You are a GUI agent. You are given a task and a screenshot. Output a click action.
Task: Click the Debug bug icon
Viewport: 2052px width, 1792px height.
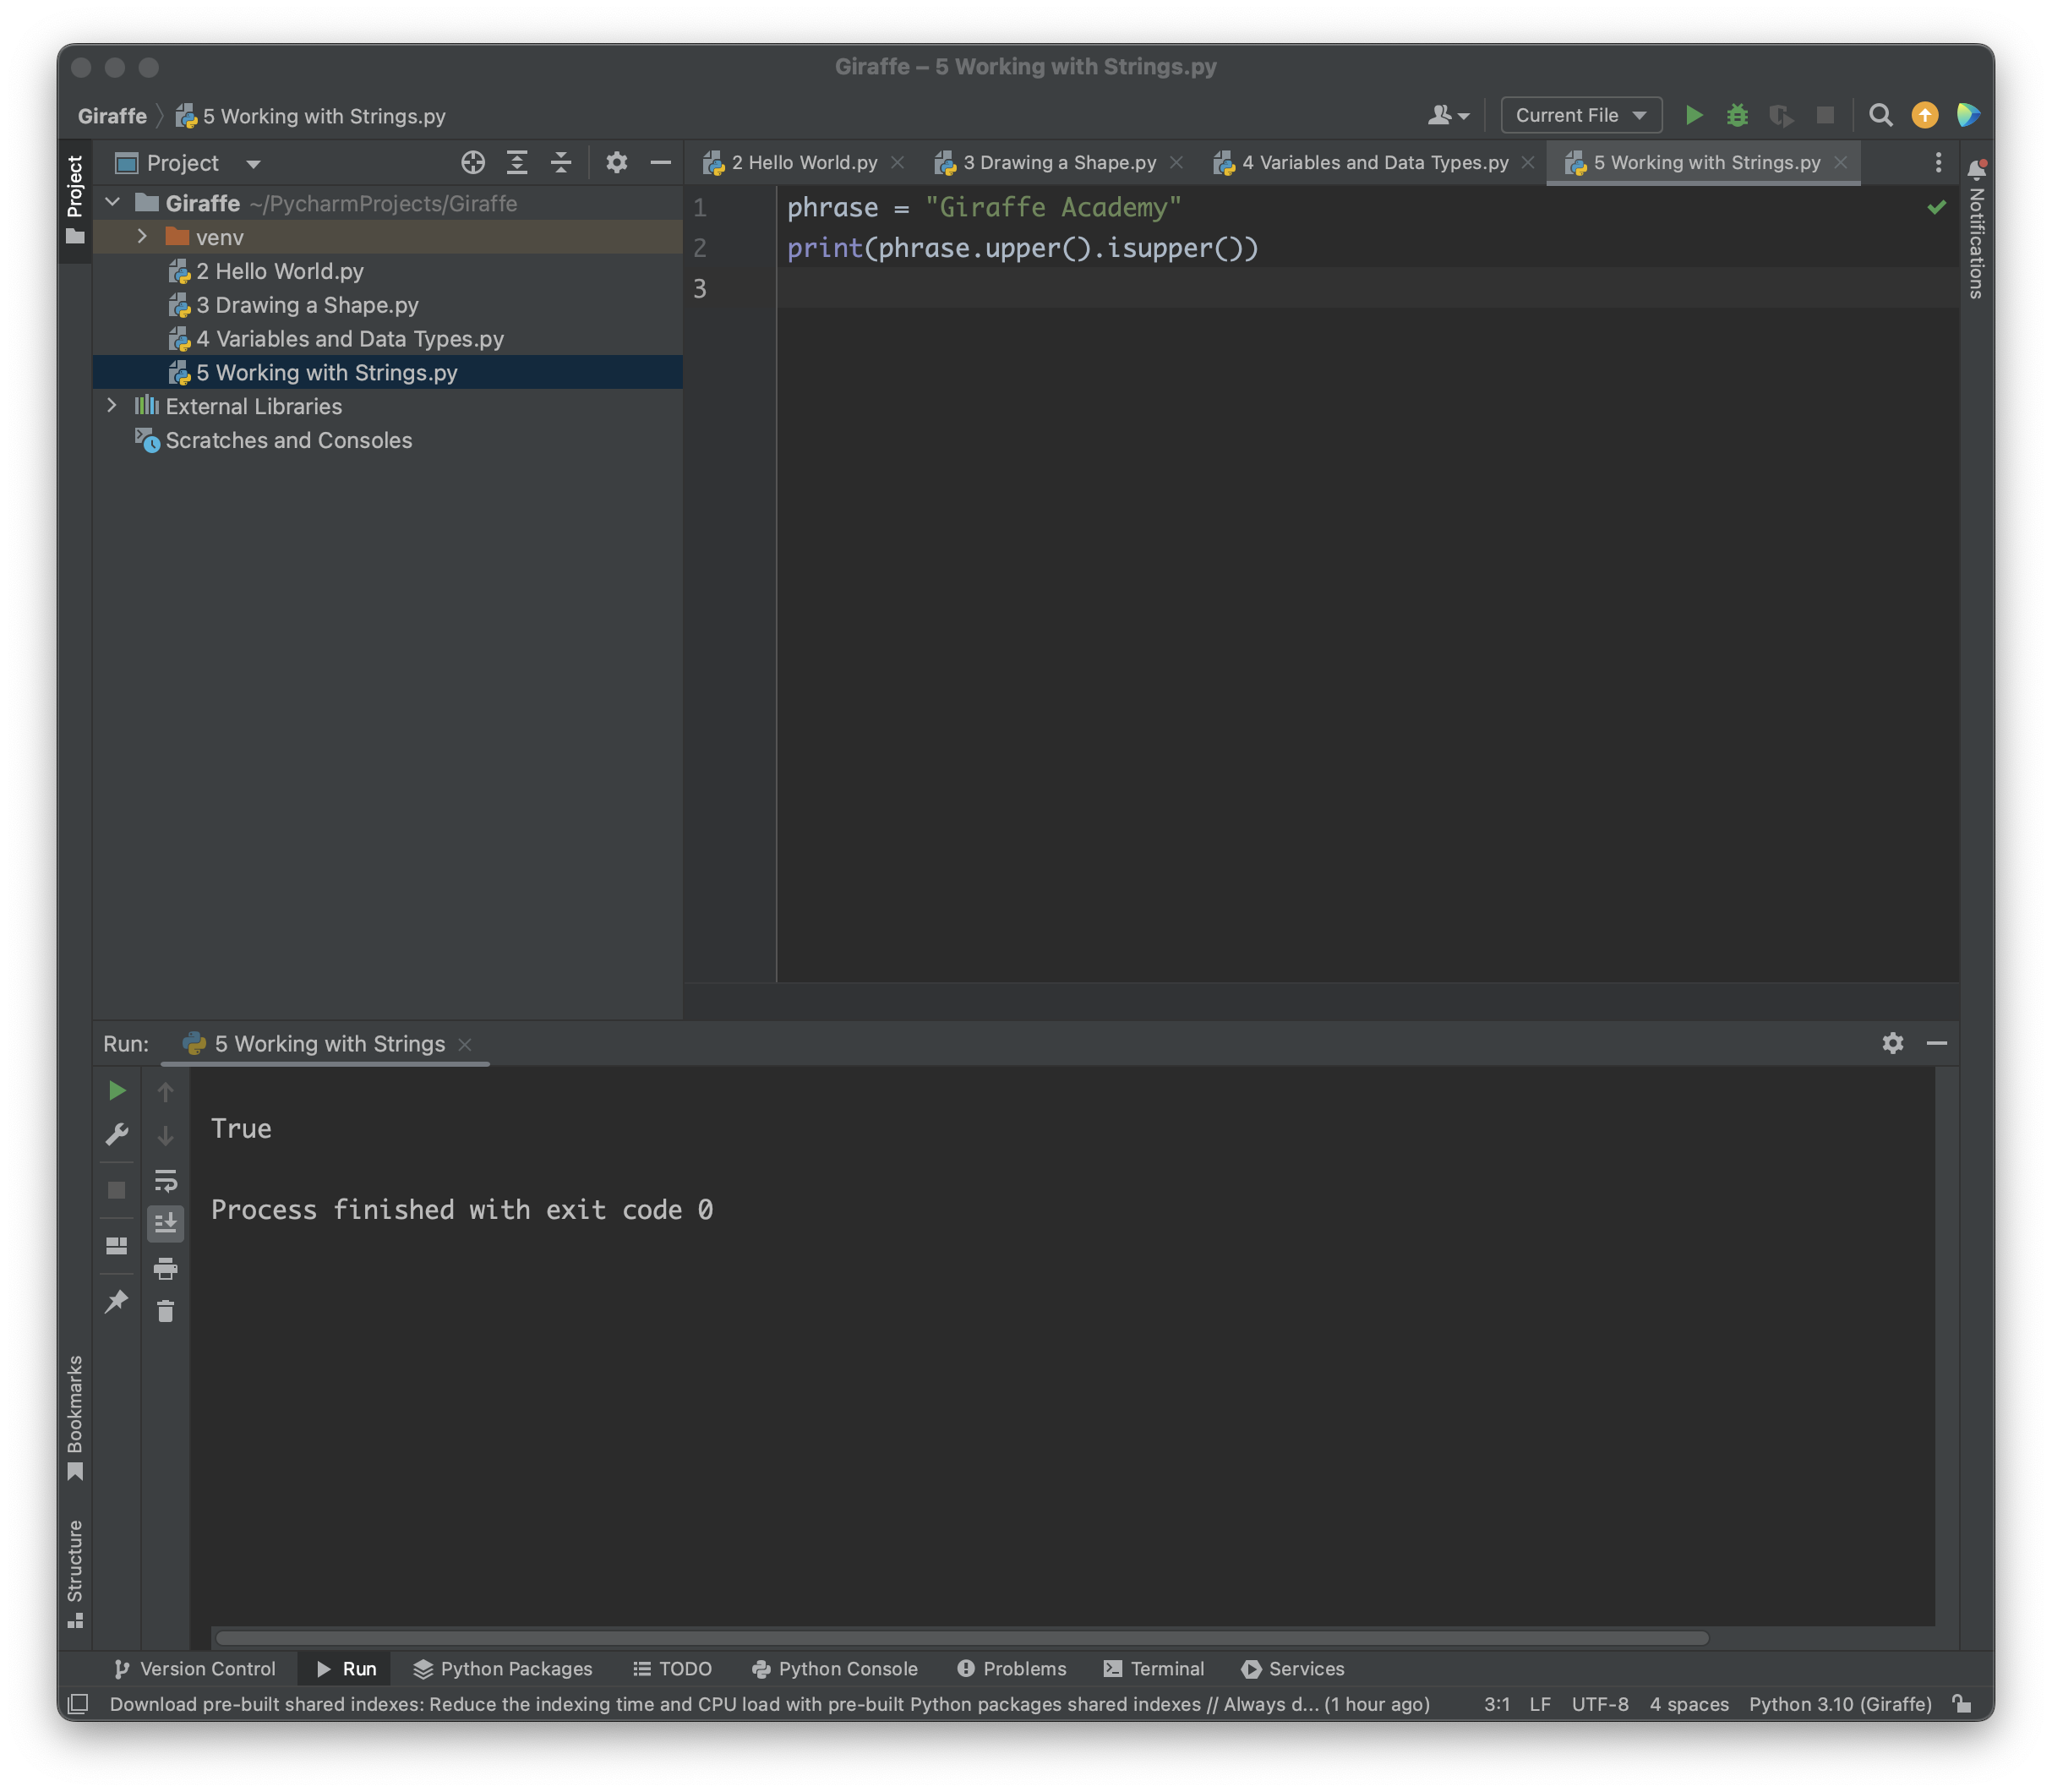[1737, 116]
